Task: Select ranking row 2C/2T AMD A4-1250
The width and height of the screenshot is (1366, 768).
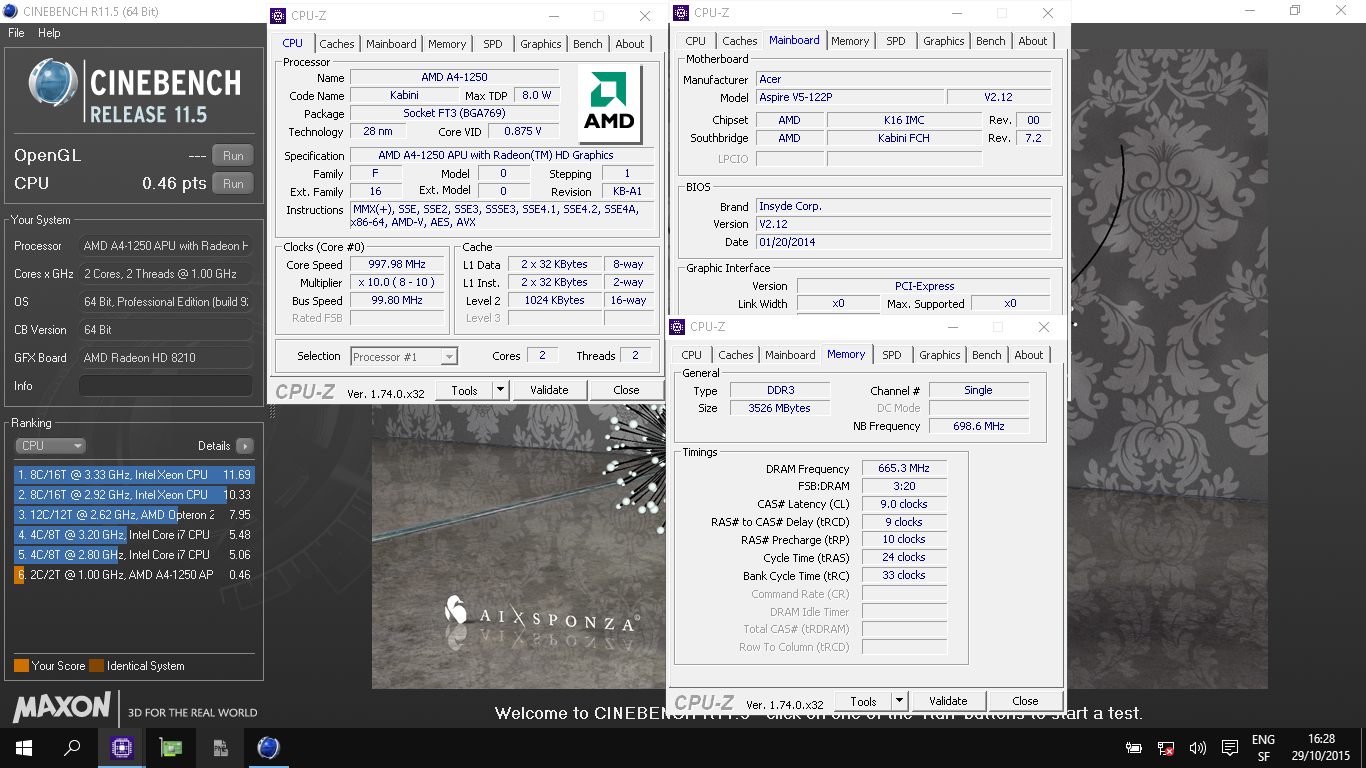Action: coord(135,575)
